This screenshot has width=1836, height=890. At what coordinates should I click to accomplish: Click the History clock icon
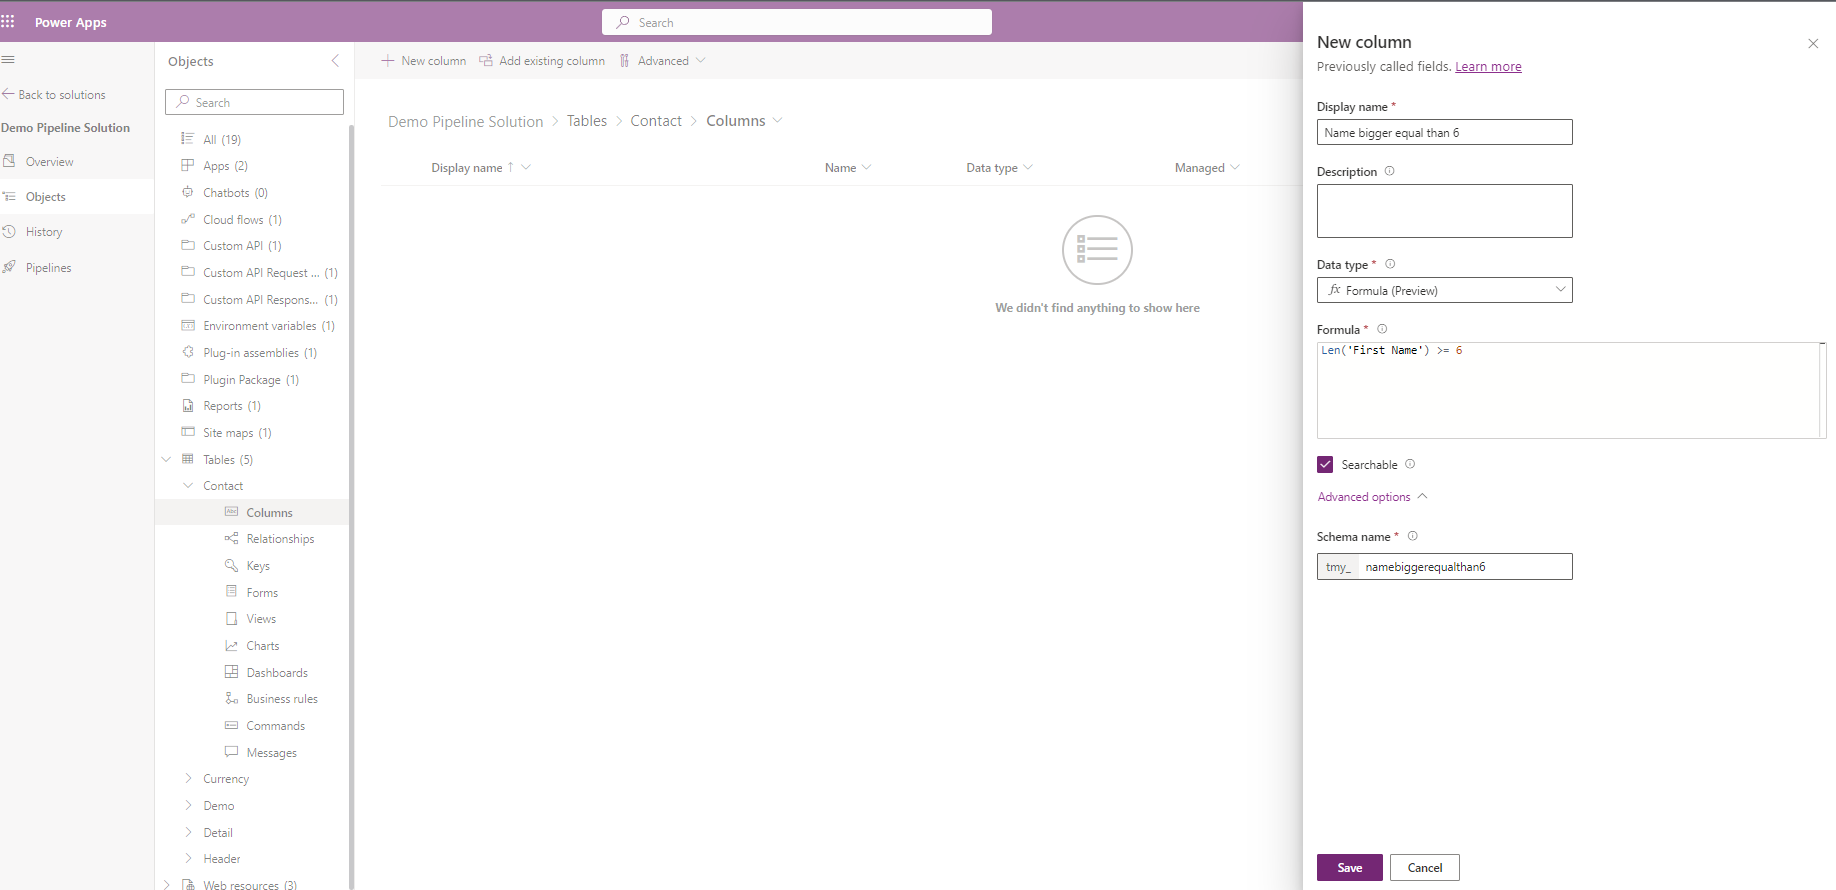pyautogui.click(x=9, y=231)
